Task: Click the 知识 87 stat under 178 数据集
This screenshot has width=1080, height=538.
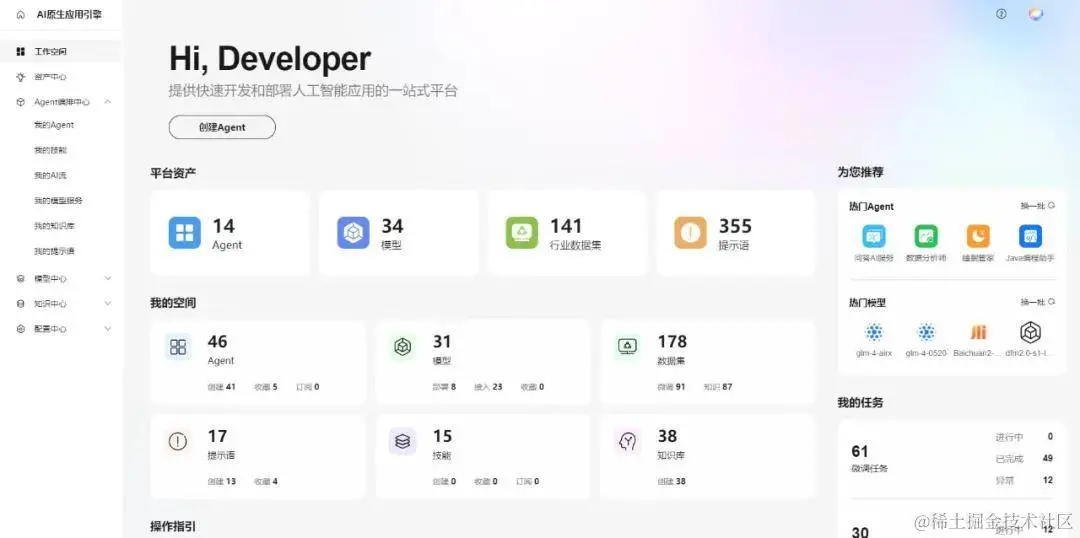Action: [x=718, y=387]
